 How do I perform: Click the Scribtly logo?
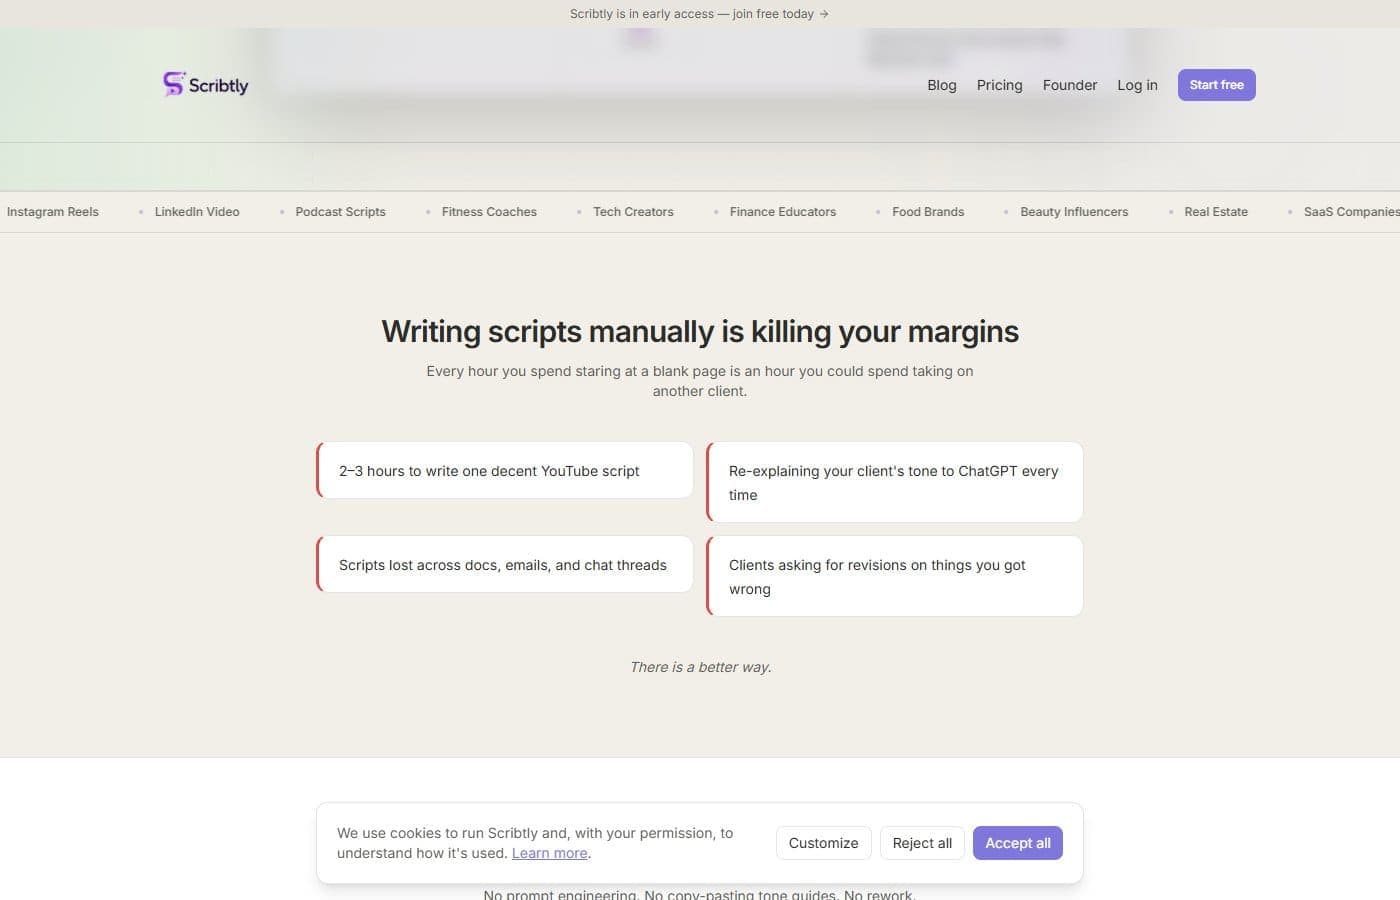pos(206,85)
